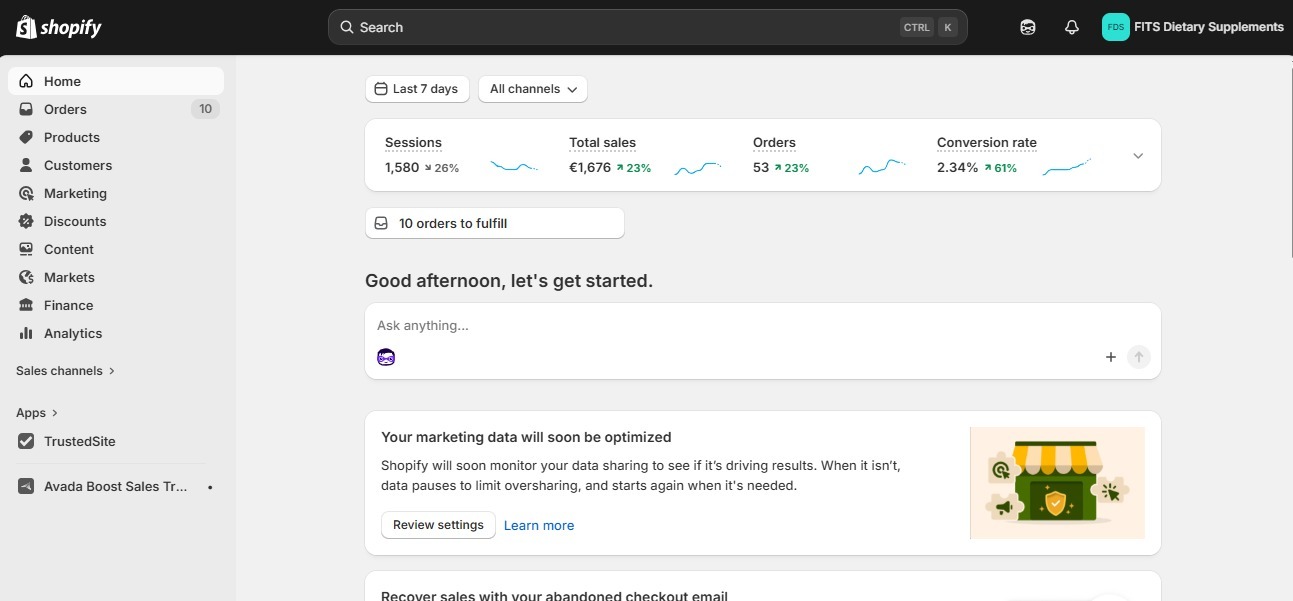Expand Sales channels section
The height and width of the screenshot is (601, 1293).
[65, 371]
